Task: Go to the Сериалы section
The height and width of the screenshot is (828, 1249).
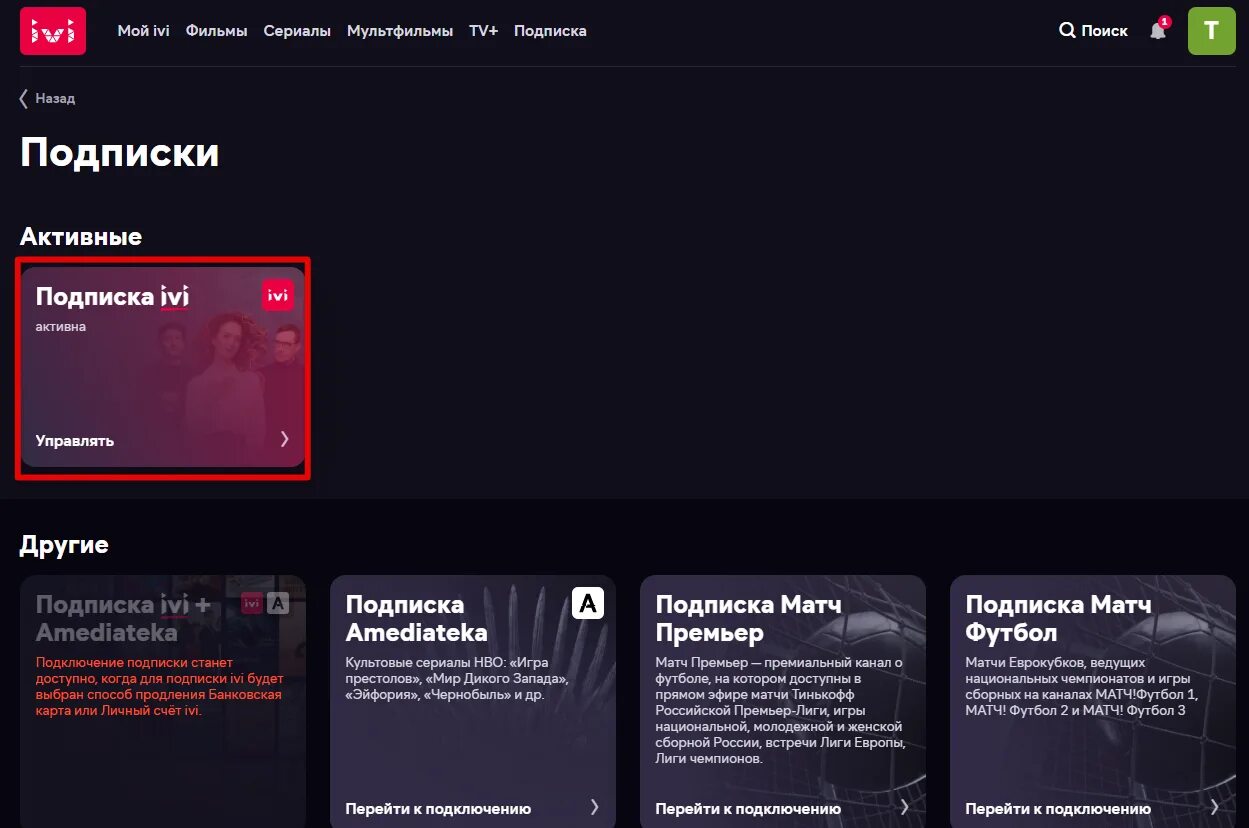Action: [x=297, y=31]
